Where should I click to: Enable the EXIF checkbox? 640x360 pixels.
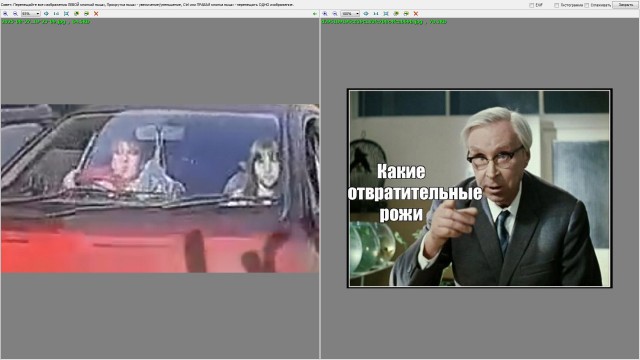coord(531,5)
